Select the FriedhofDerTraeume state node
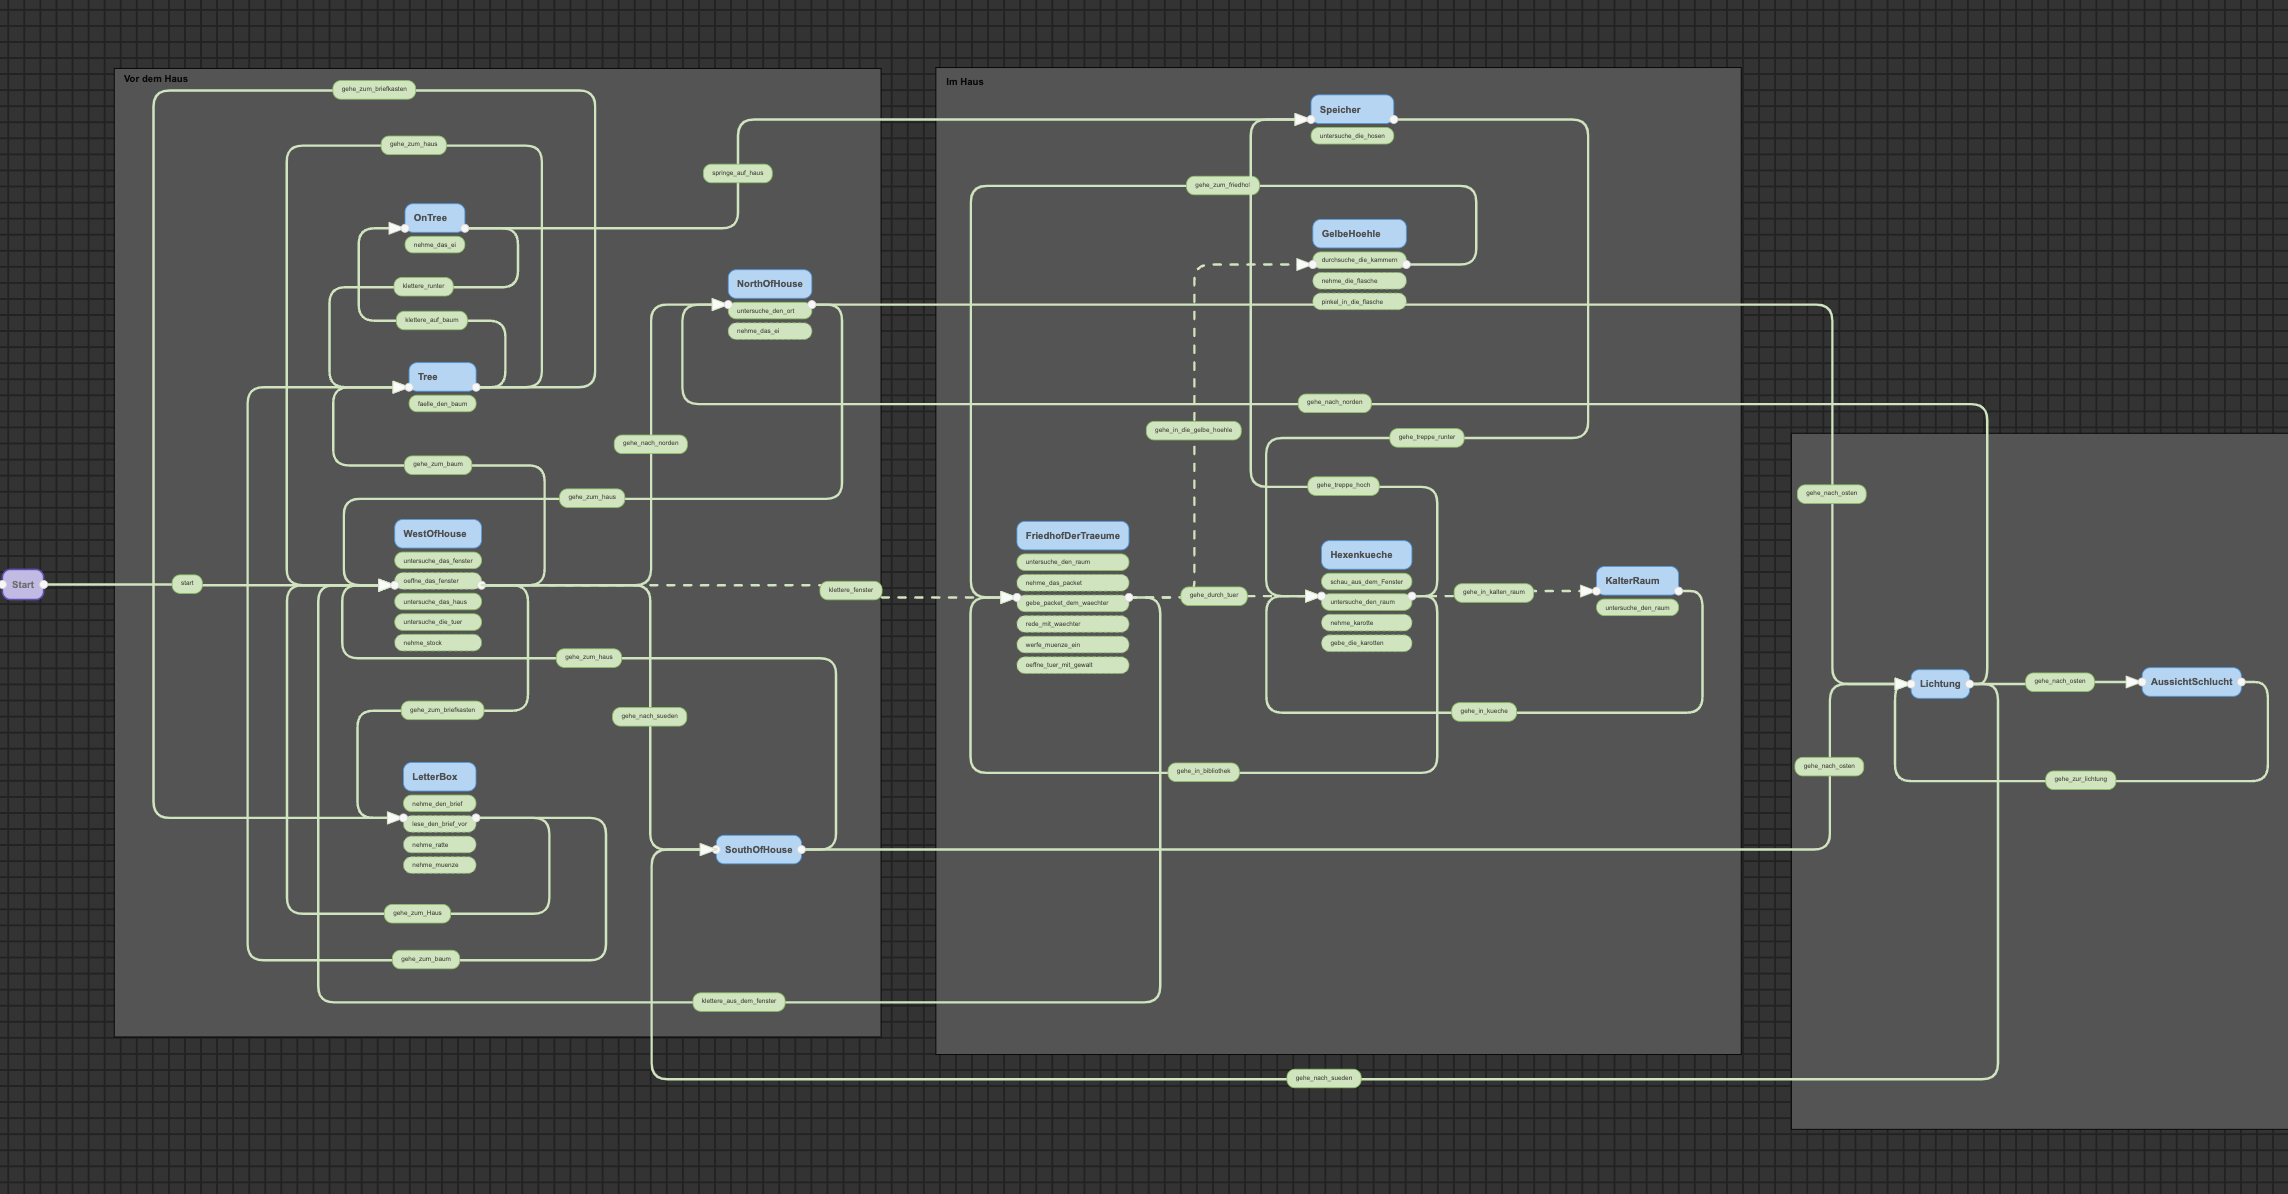Image resolution: width=2288 pixels, height=1194 pixels. point(1072,536)
